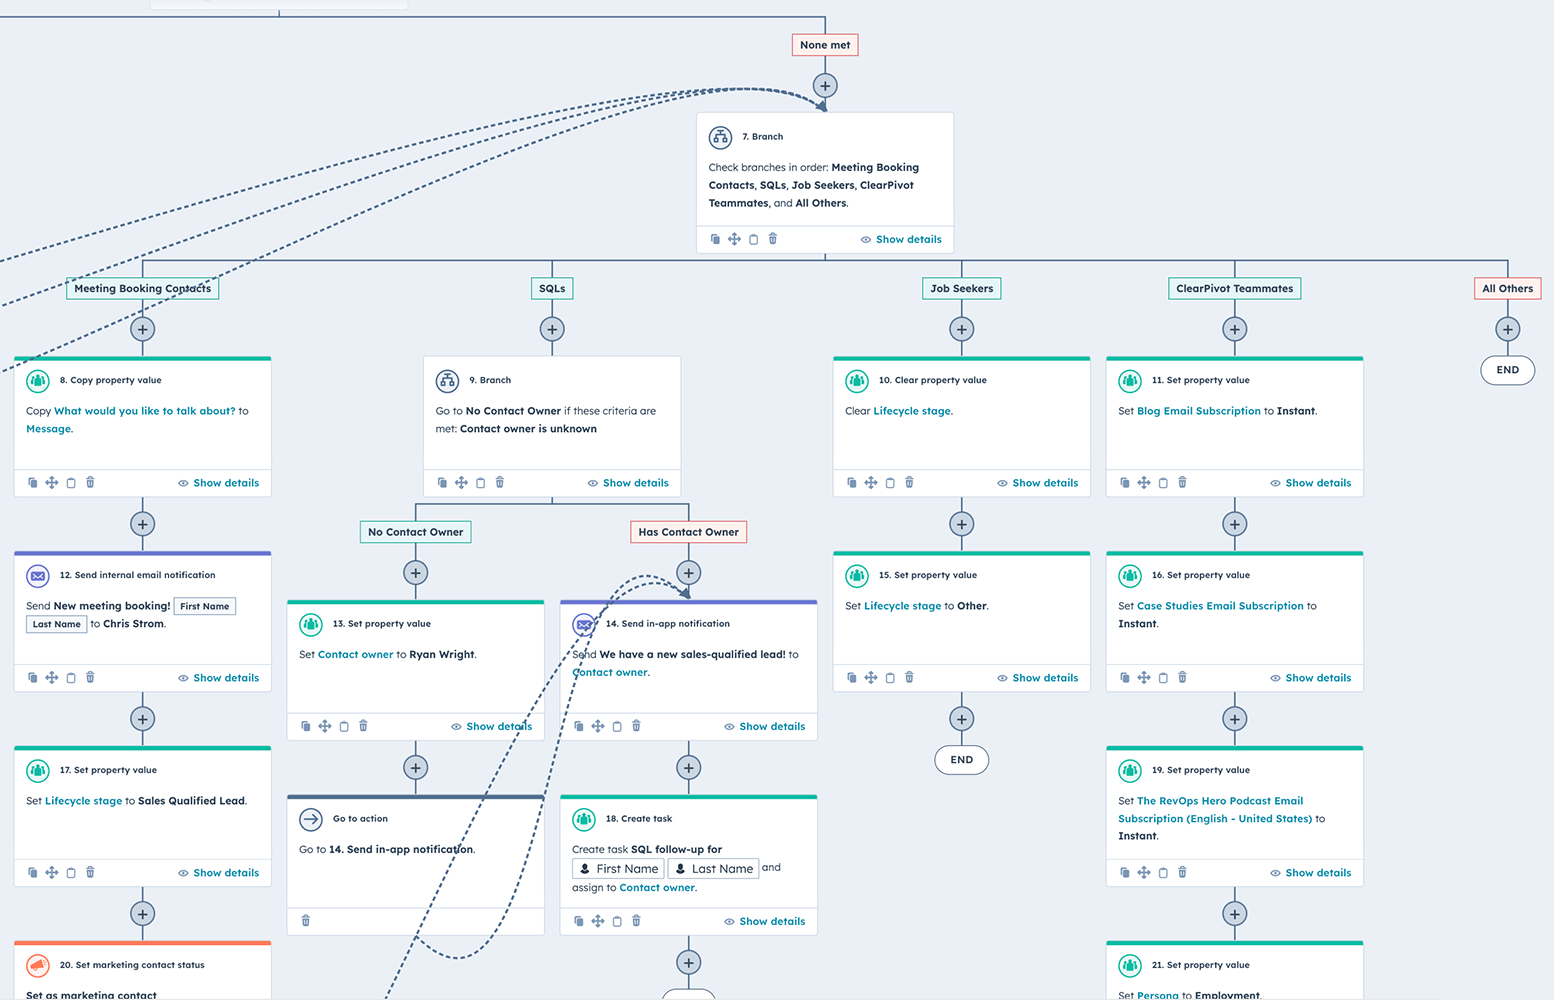Add an action under the SQLs branch label
The height and width of the screenshot is (1000, 1554).
(x=552, y=329)
